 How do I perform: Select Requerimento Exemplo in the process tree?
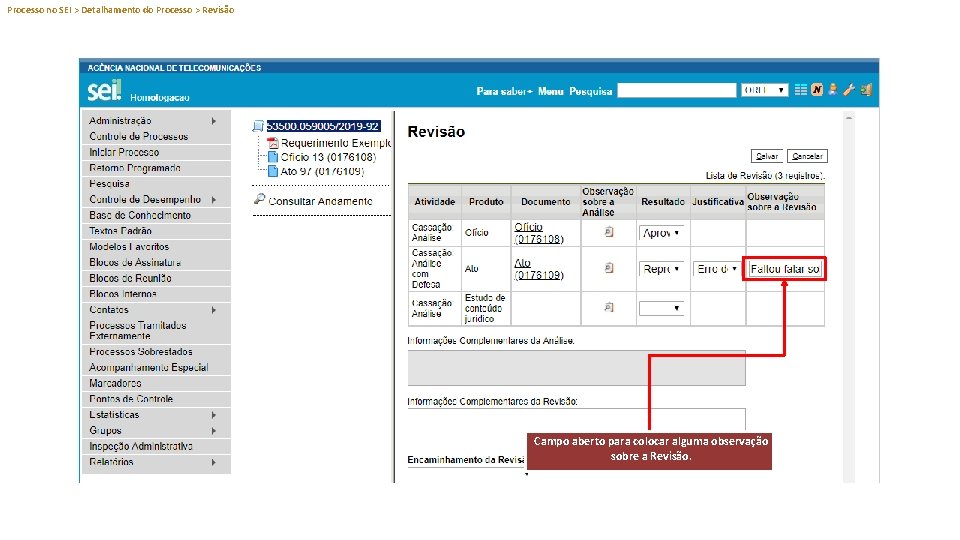(x=336, y=143)
